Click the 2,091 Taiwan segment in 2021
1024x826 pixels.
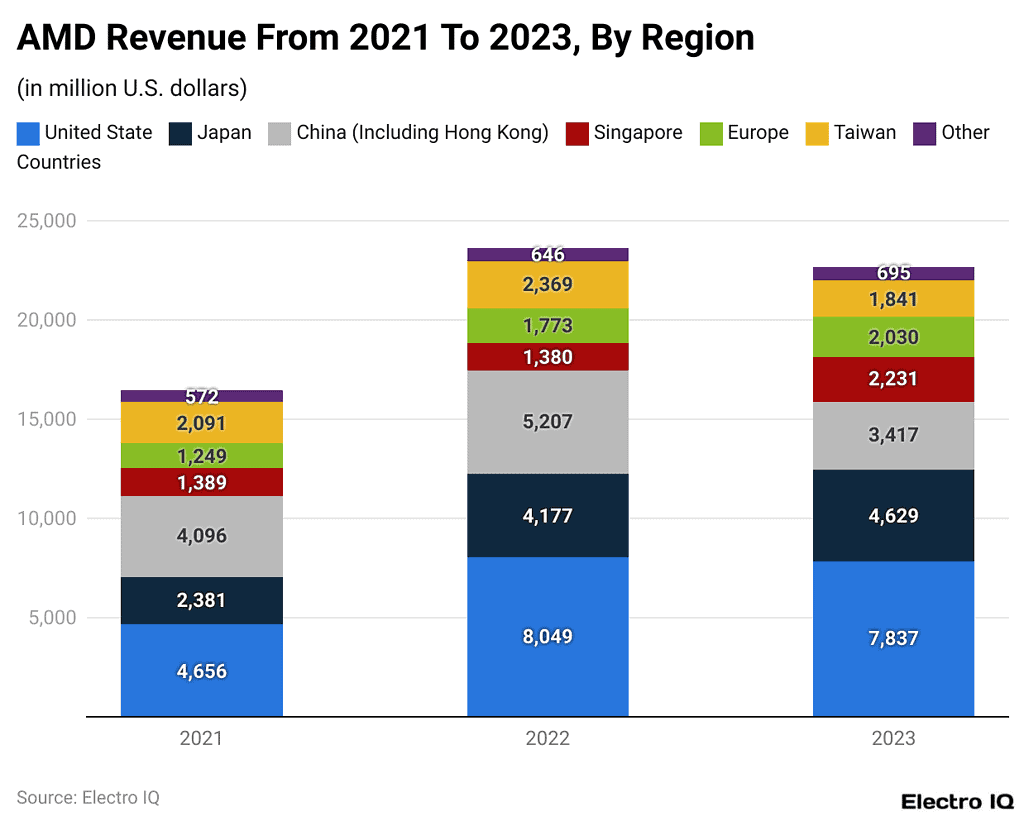[x=202, y=423]
